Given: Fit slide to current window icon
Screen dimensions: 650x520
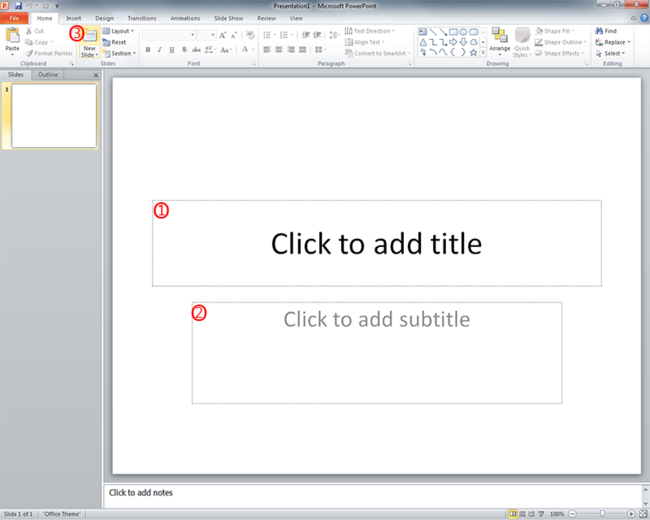Looking at the screenshot, I should [x=643, y=514].
